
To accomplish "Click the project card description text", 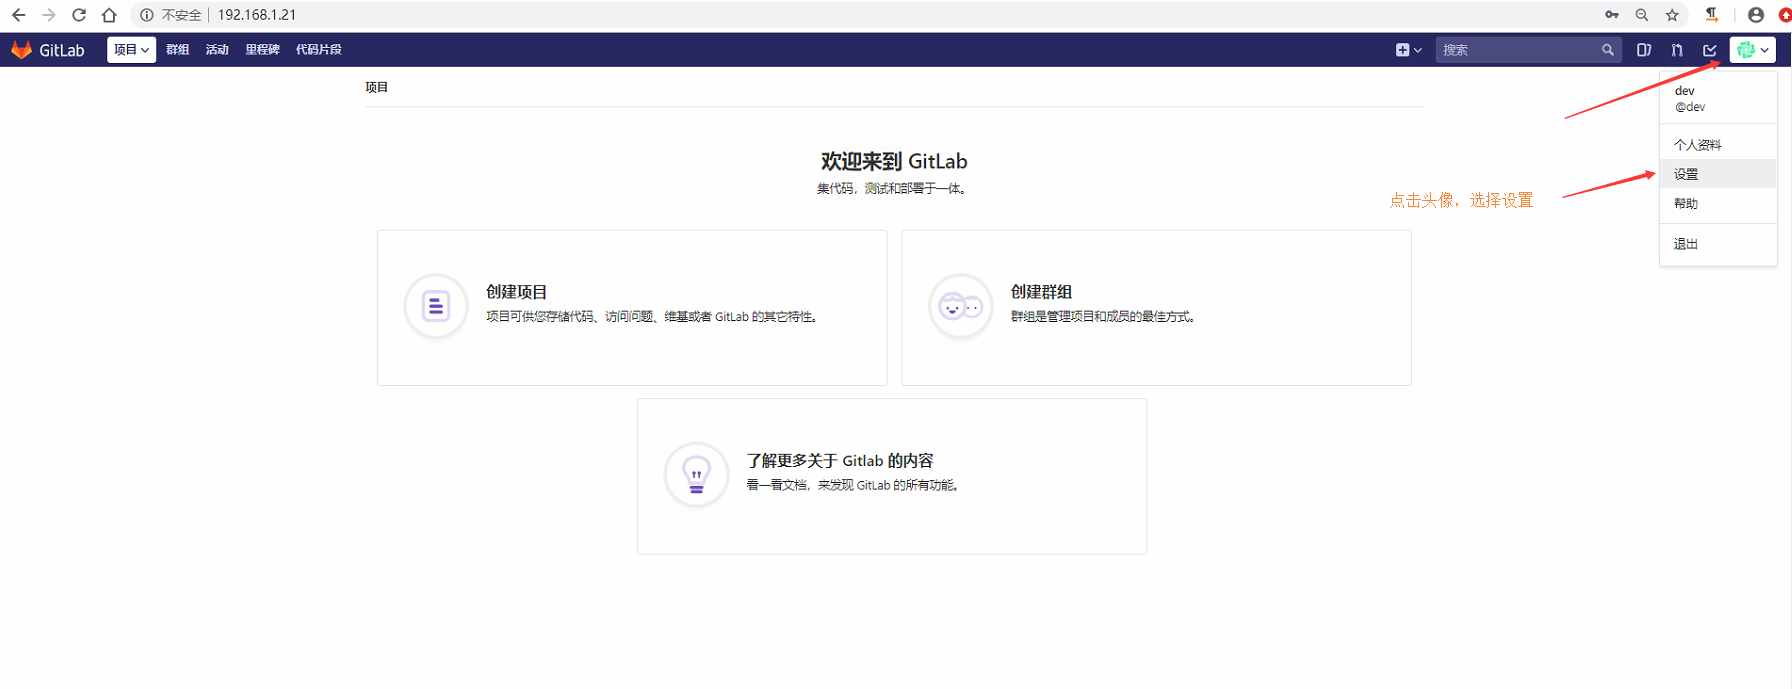I will [653, 317].
